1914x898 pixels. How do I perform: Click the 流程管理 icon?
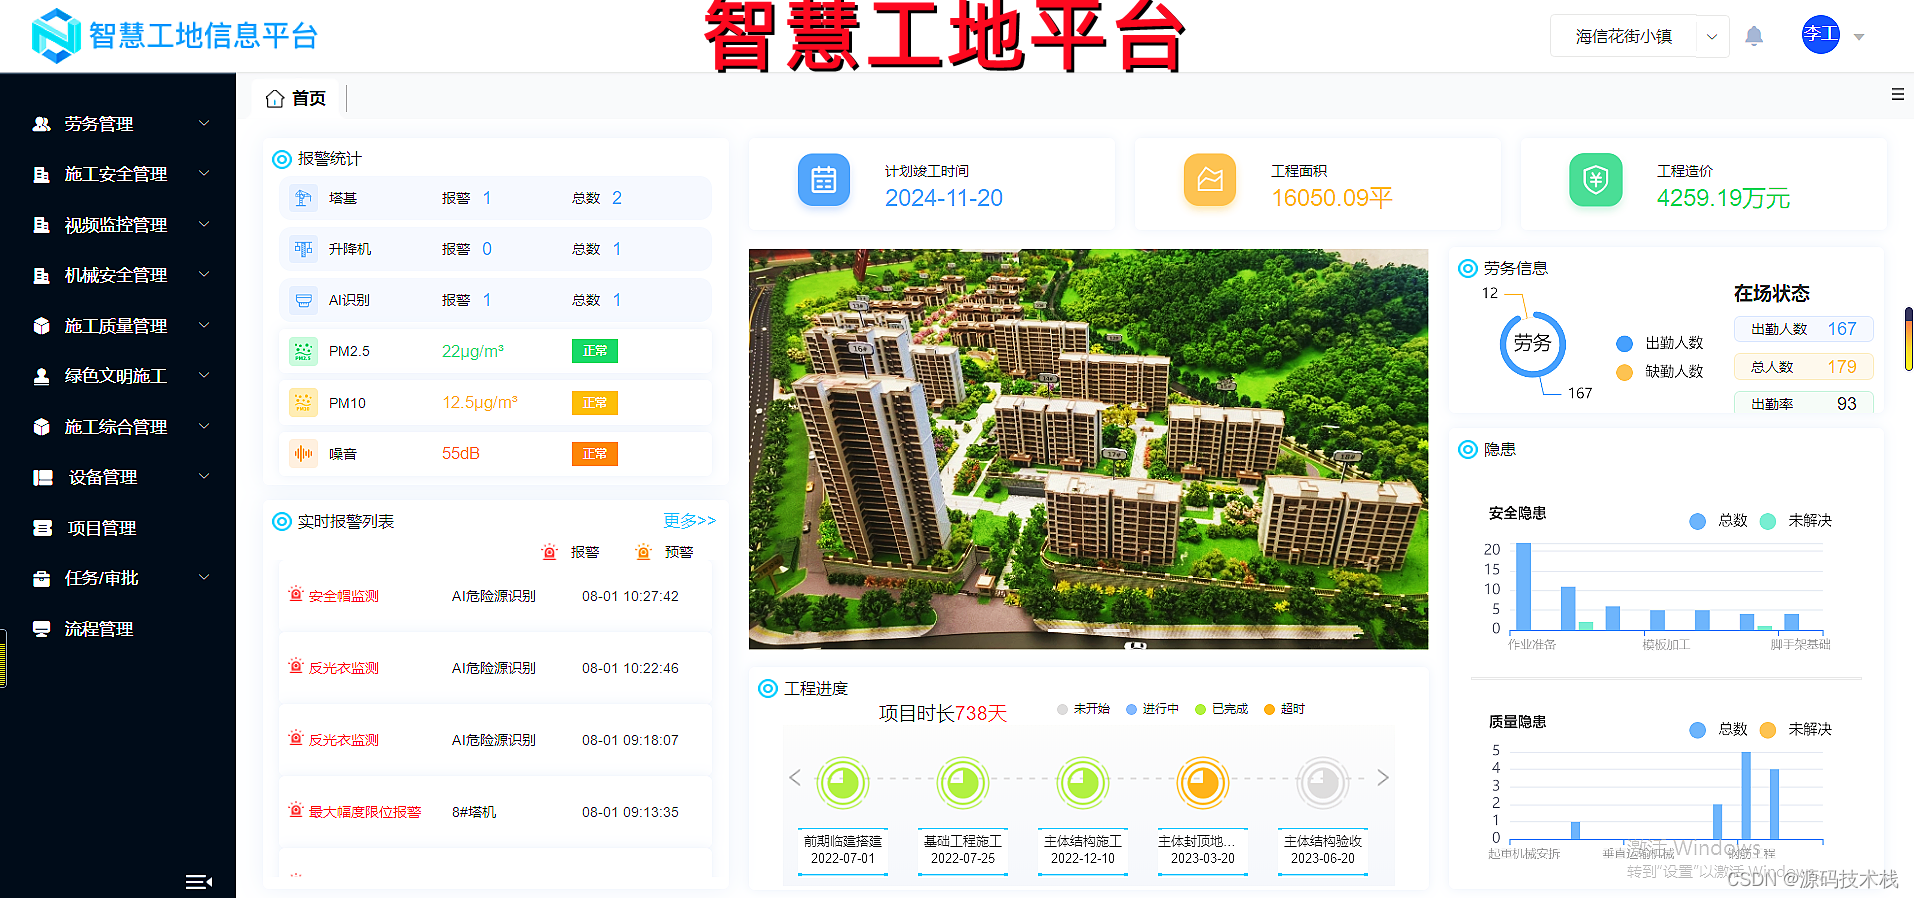[x=41, y=629]
